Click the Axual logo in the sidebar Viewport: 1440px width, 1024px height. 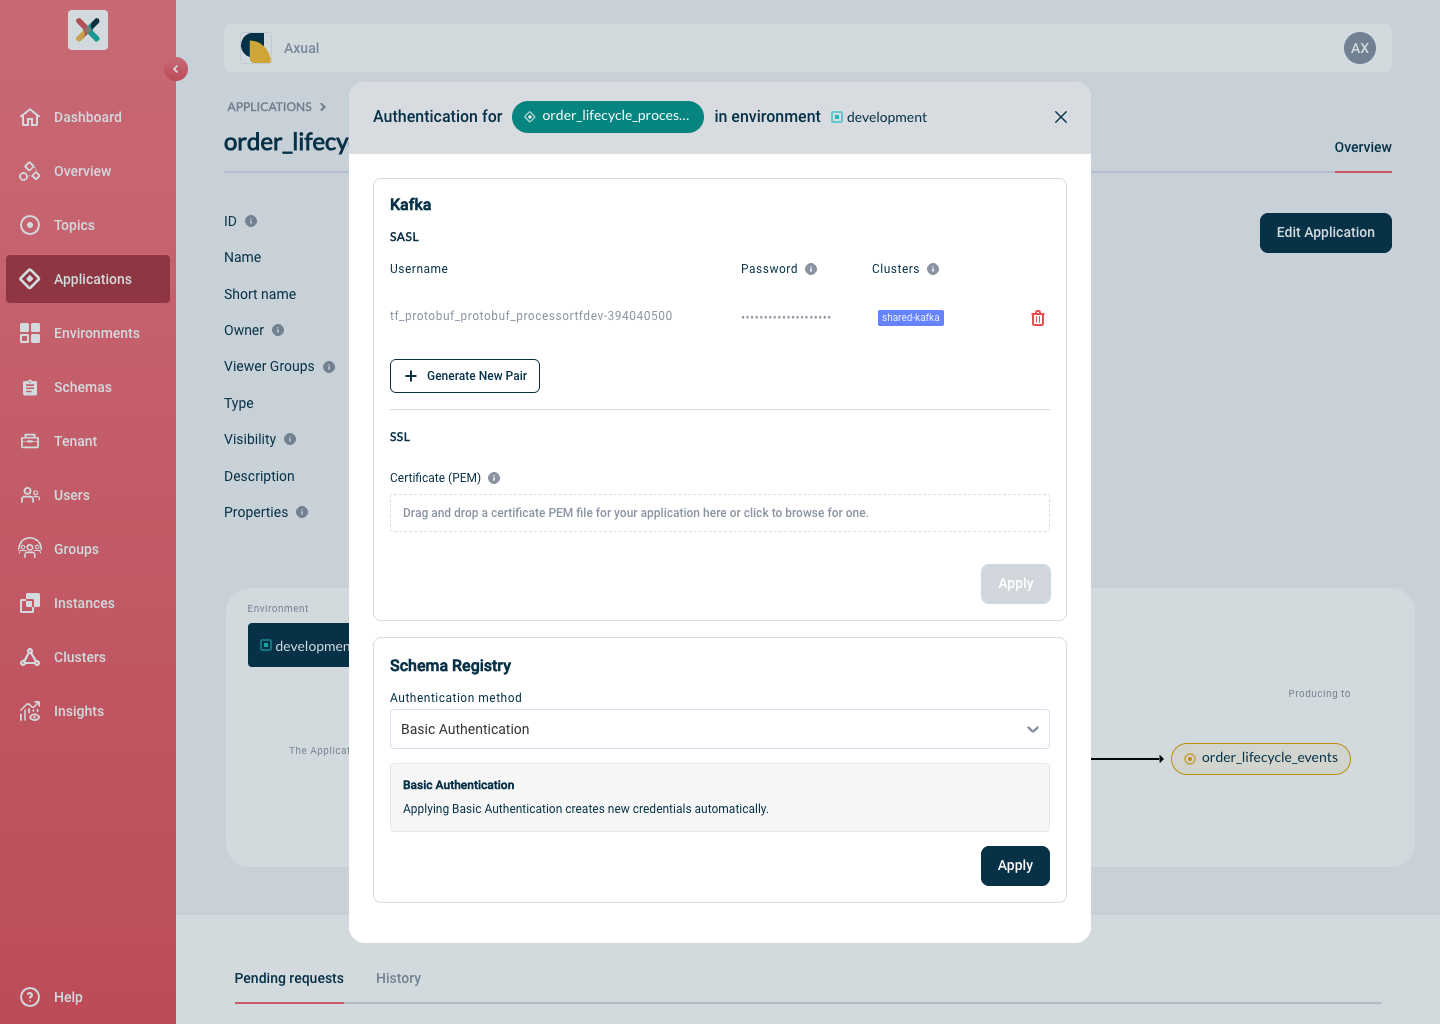tap(88, 30)
